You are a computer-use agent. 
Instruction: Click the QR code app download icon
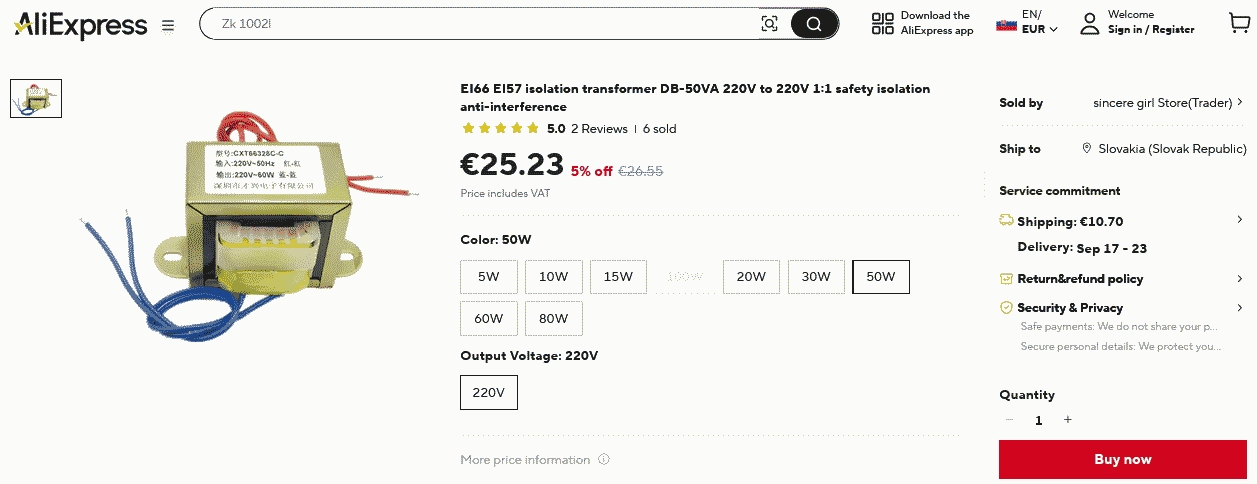click(x=882, y=24)
